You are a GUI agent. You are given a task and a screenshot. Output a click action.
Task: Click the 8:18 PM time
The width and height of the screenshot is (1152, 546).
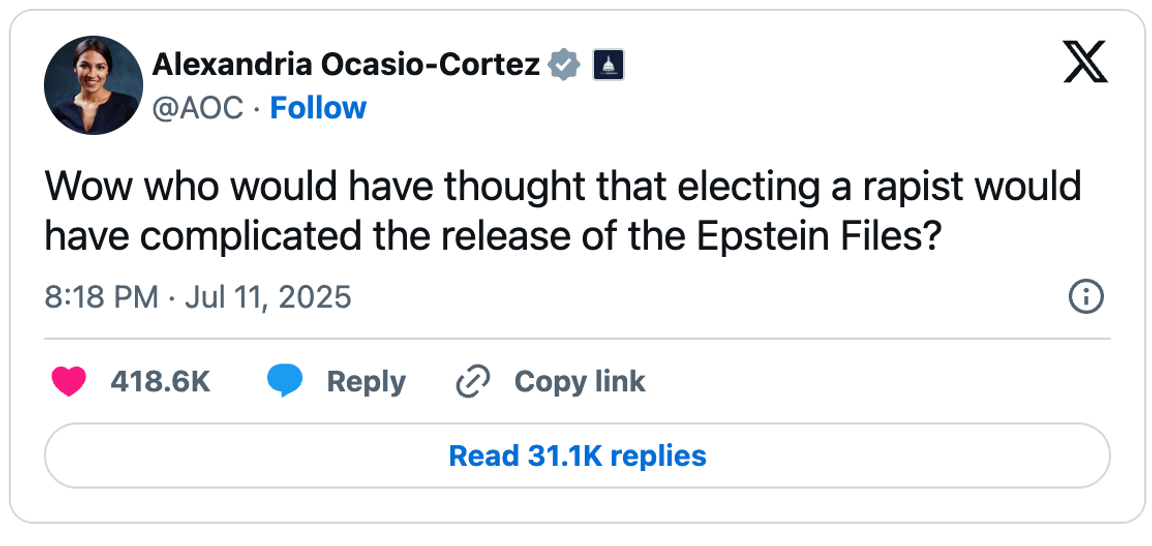(x=101, y=297)
